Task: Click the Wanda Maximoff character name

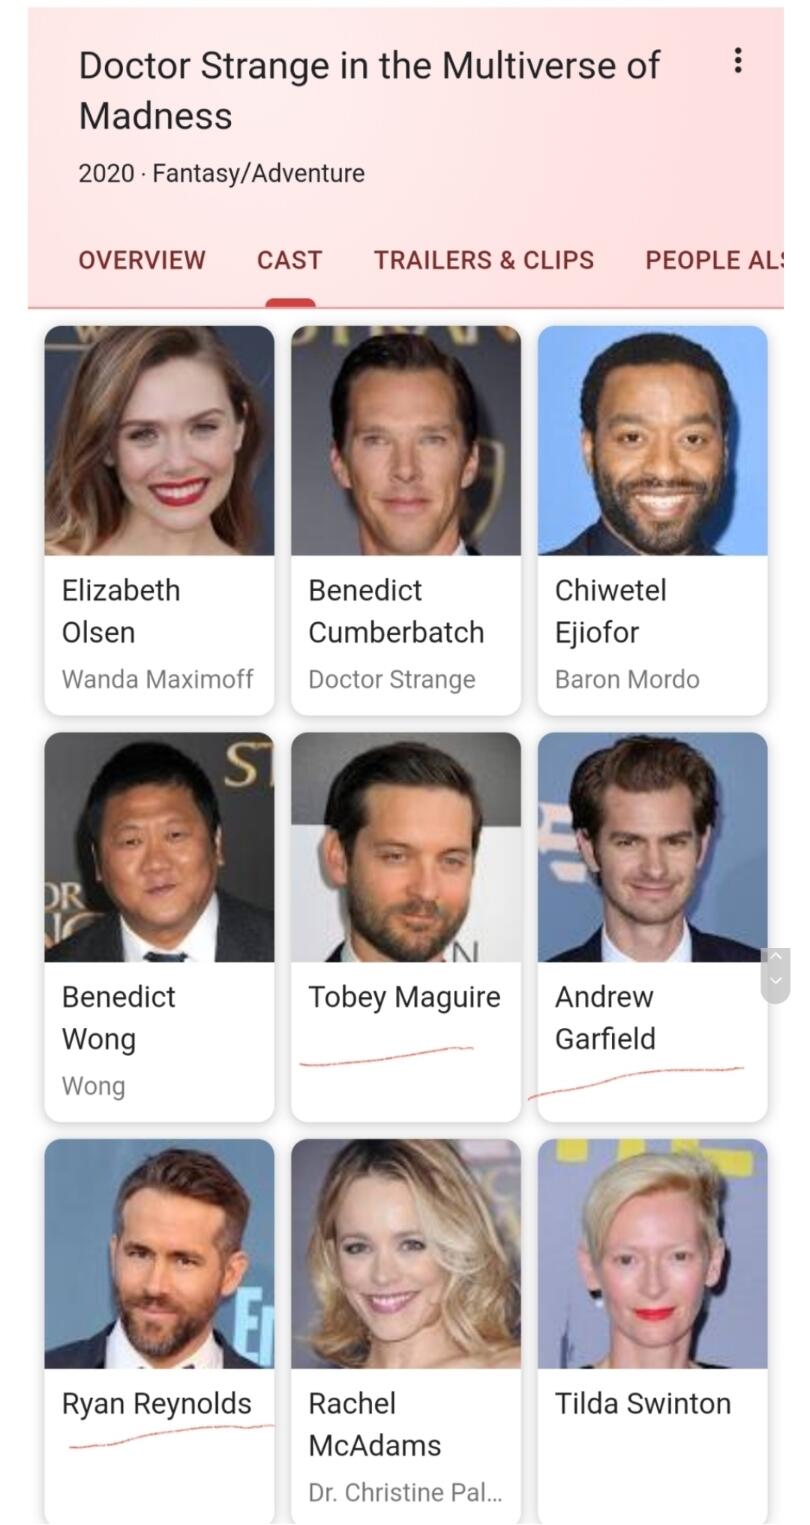Action: coord(158,679)
